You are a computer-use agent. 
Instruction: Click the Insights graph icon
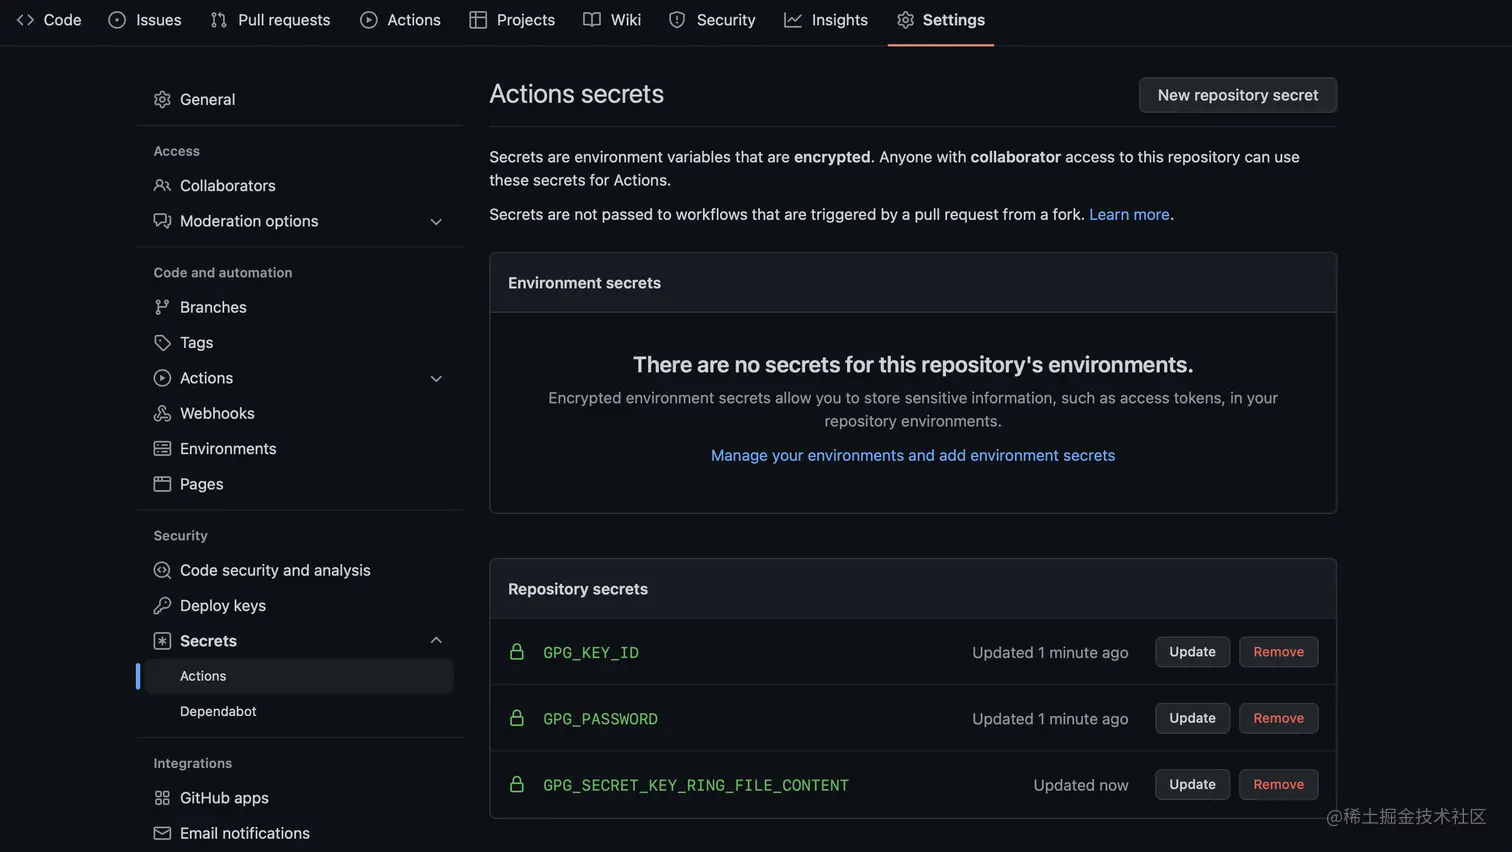793,20
